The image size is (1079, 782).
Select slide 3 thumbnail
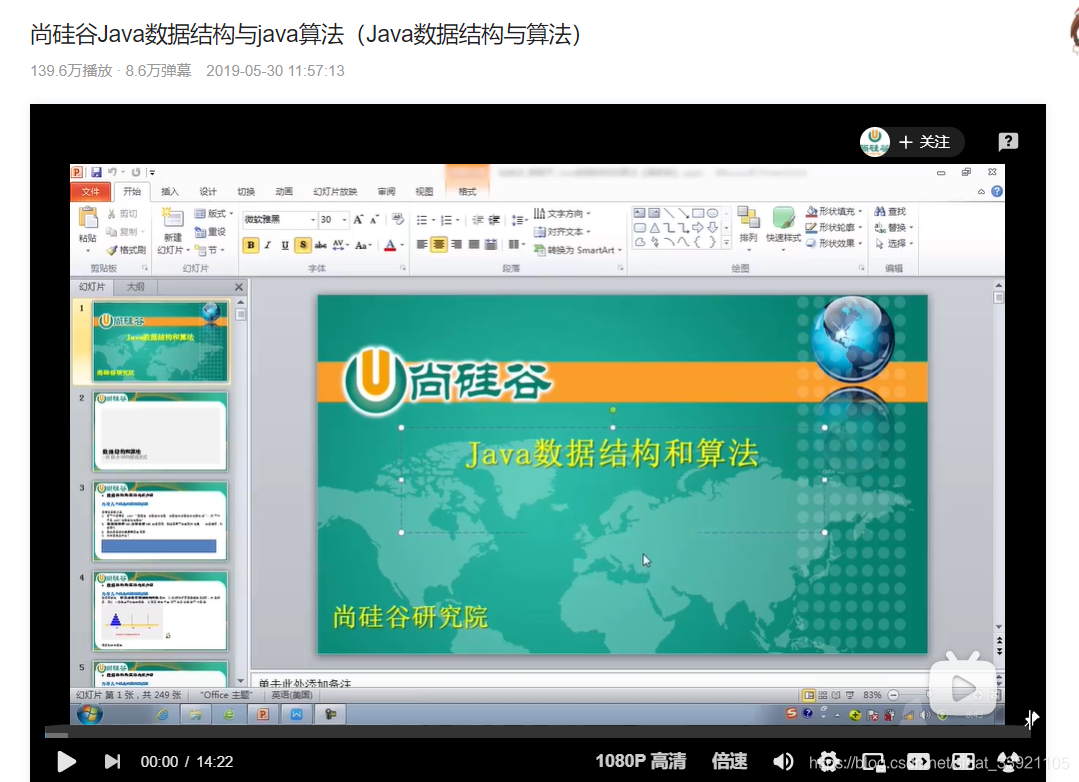[x=160, y=520]
